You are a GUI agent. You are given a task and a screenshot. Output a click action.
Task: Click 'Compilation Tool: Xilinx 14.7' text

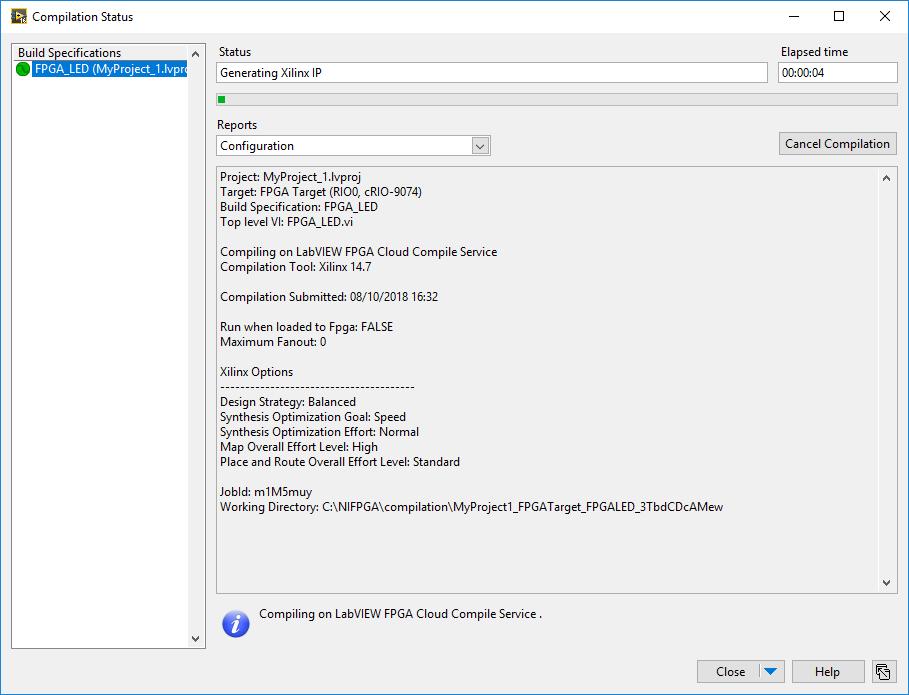point(296,267)
